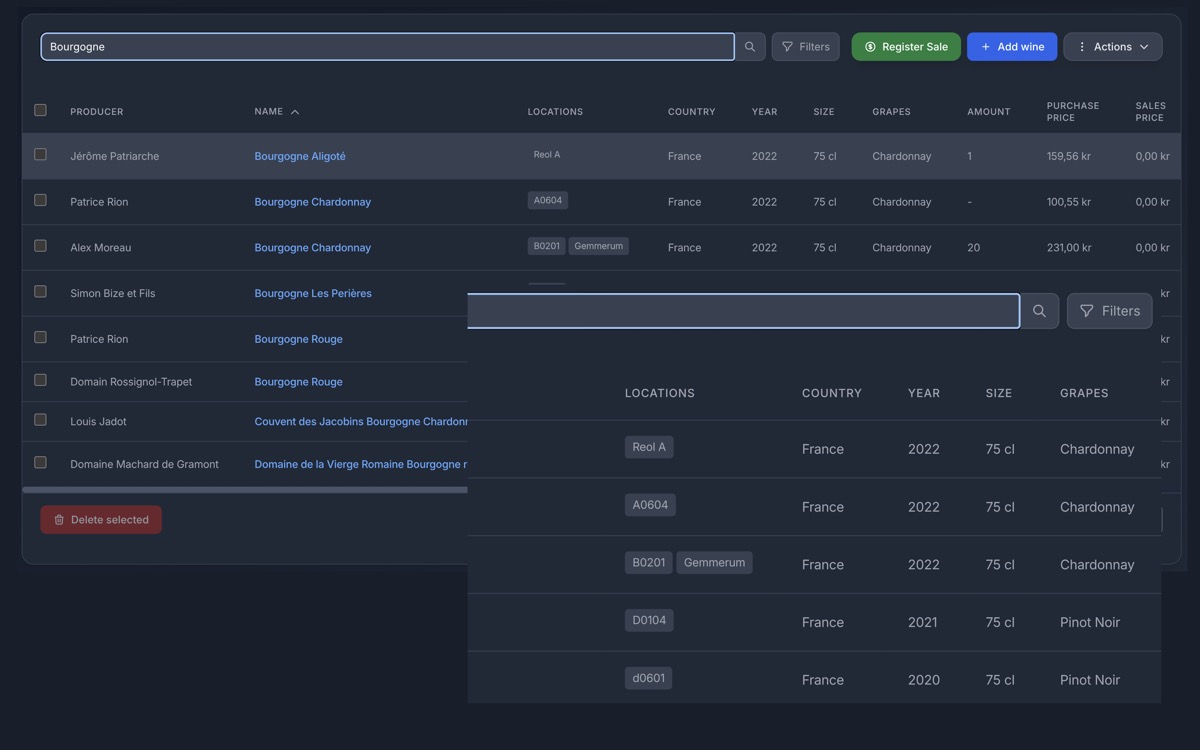Image resolution: width=1200 pixels, height=750 pixels.
Task: Open Patrice Rion's Bourgogne Chardonnay link
Action: point(313,202)
